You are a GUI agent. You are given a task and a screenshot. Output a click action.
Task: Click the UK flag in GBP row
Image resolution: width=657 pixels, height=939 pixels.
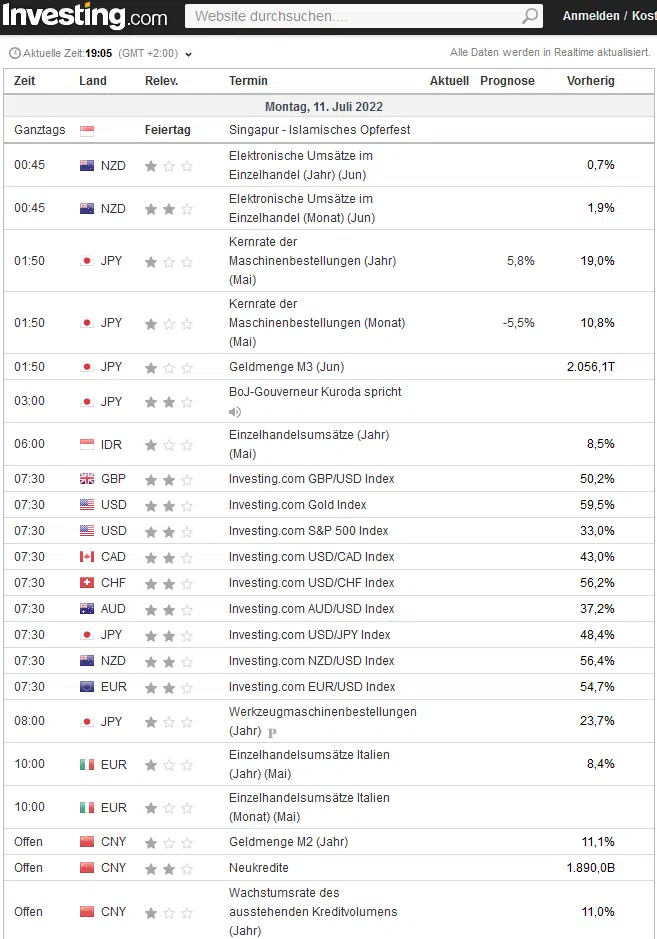(x=87, y=479)
